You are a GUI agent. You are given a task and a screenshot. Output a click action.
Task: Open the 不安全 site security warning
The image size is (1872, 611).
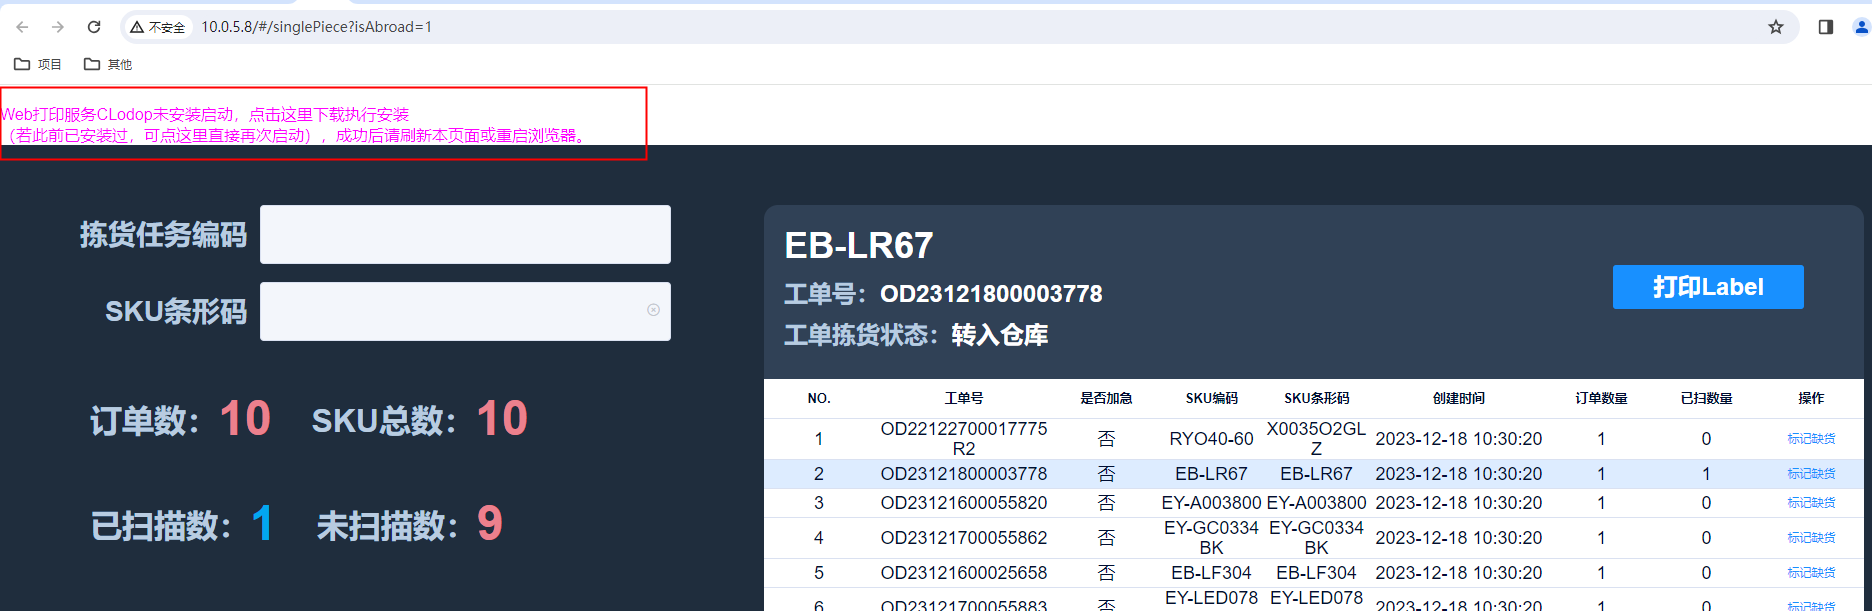pyautogui.click(x=158, y=27)
